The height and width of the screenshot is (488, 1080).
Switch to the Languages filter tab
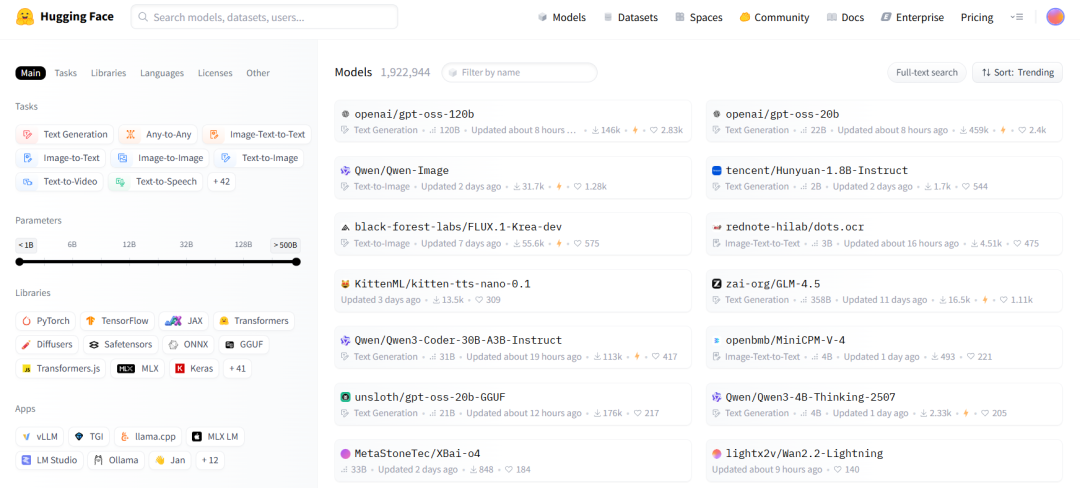pyautogui.click(x=162, y=73)
